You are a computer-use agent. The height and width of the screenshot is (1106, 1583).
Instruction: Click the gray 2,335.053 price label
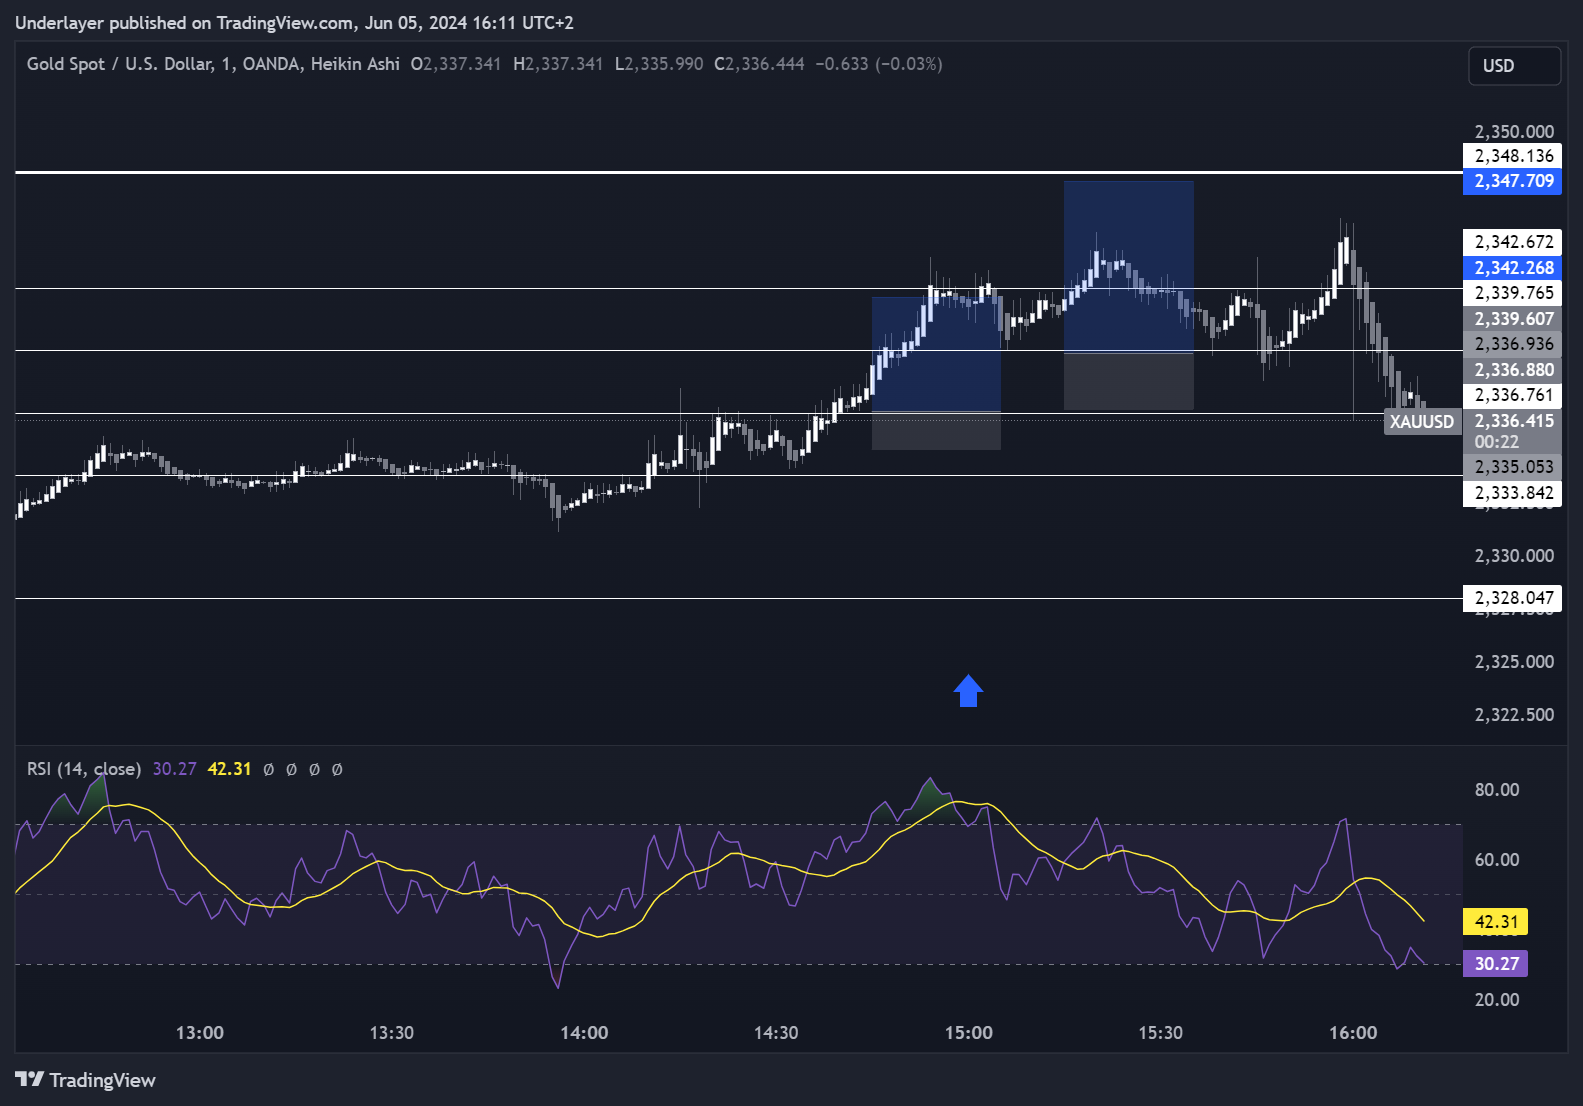(x=1512, y=467)
